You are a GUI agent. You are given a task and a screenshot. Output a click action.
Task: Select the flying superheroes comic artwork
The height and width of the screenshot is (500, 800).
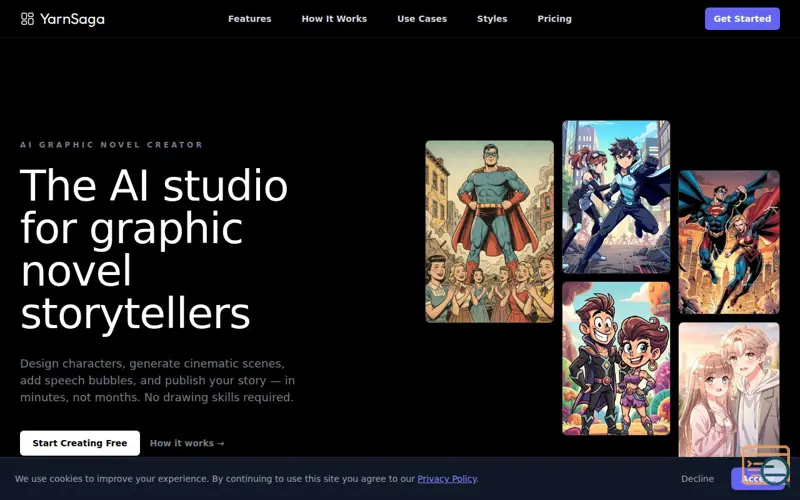729,242
